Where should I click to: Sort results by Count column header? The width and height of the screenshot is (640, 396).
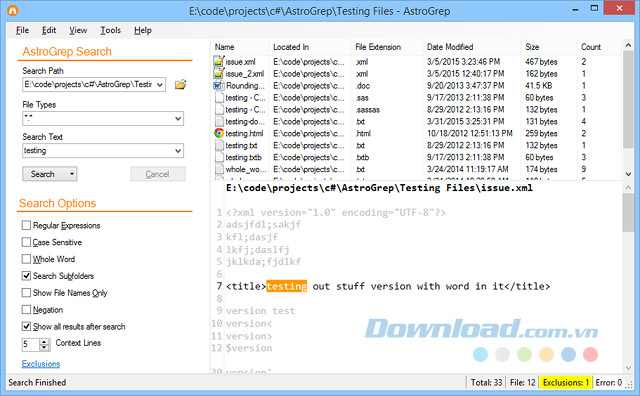coord(599,47)
